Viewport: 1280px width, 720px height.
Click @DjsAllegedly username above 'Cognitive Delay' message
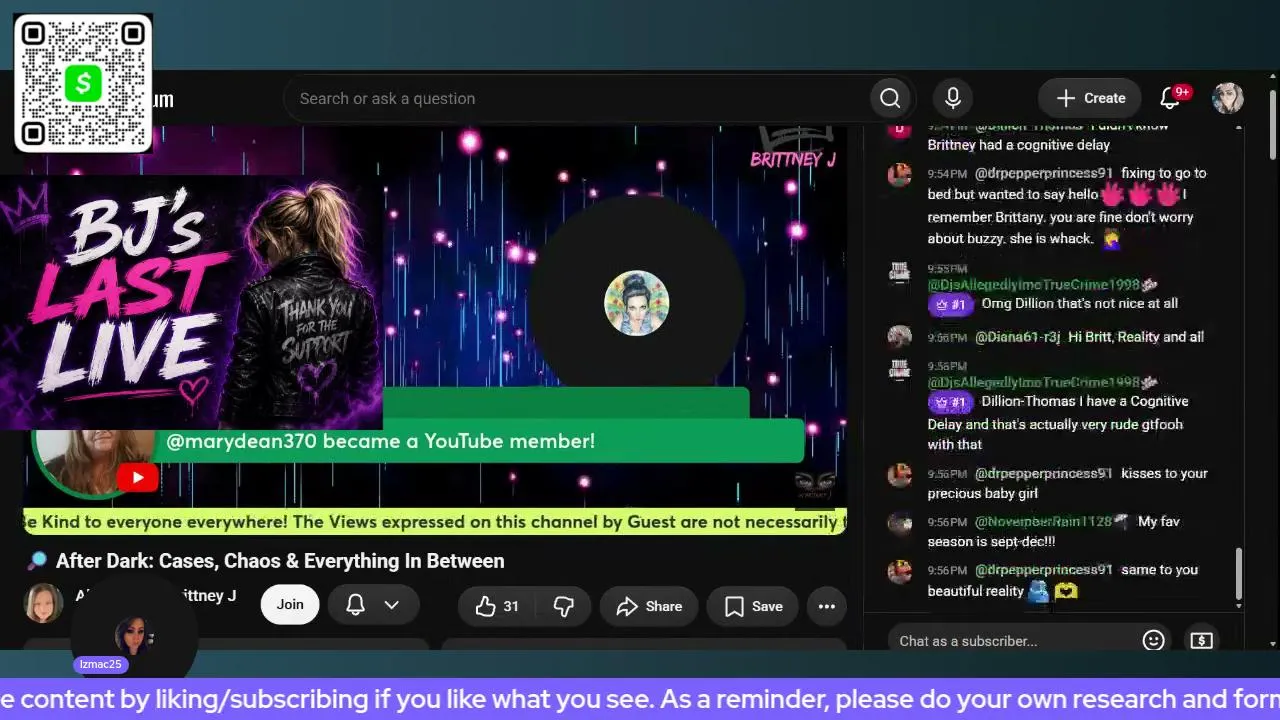point(1035,383)
